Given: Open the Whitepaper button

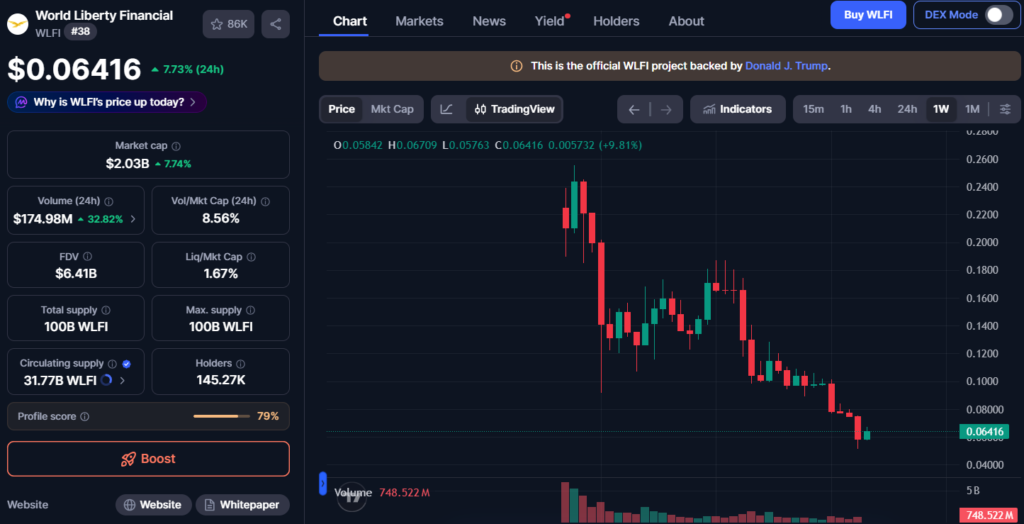Looking at the screenshot, I should 242,505.
